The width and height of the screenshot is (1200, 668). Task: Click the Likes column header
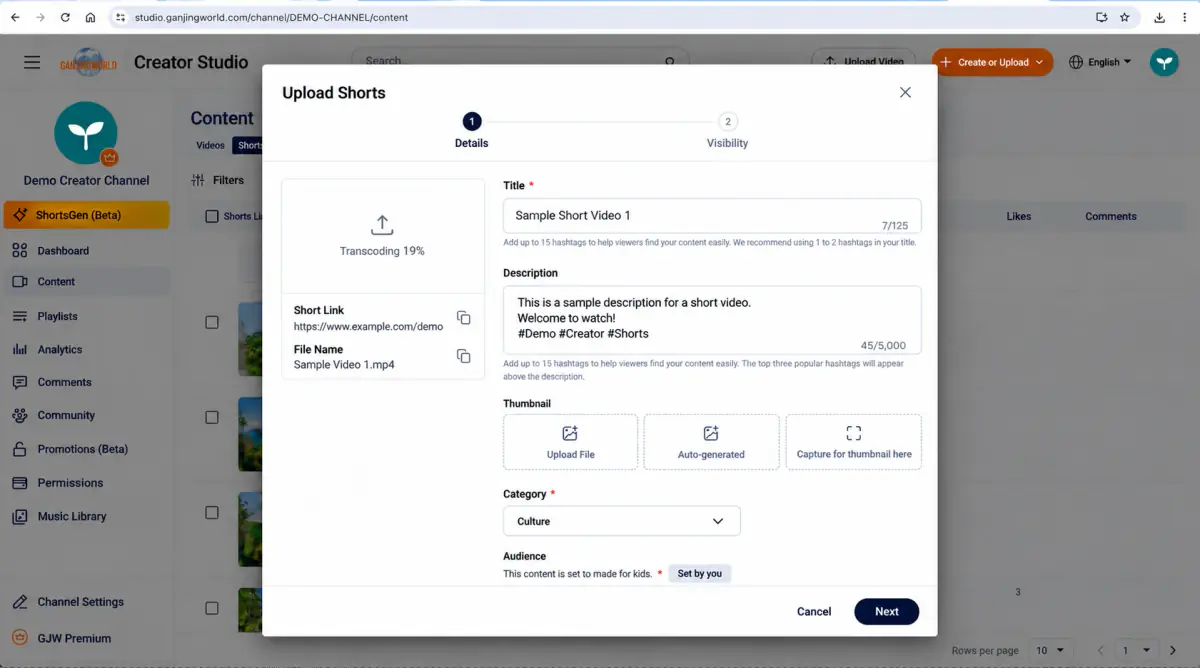point(1018,216)
